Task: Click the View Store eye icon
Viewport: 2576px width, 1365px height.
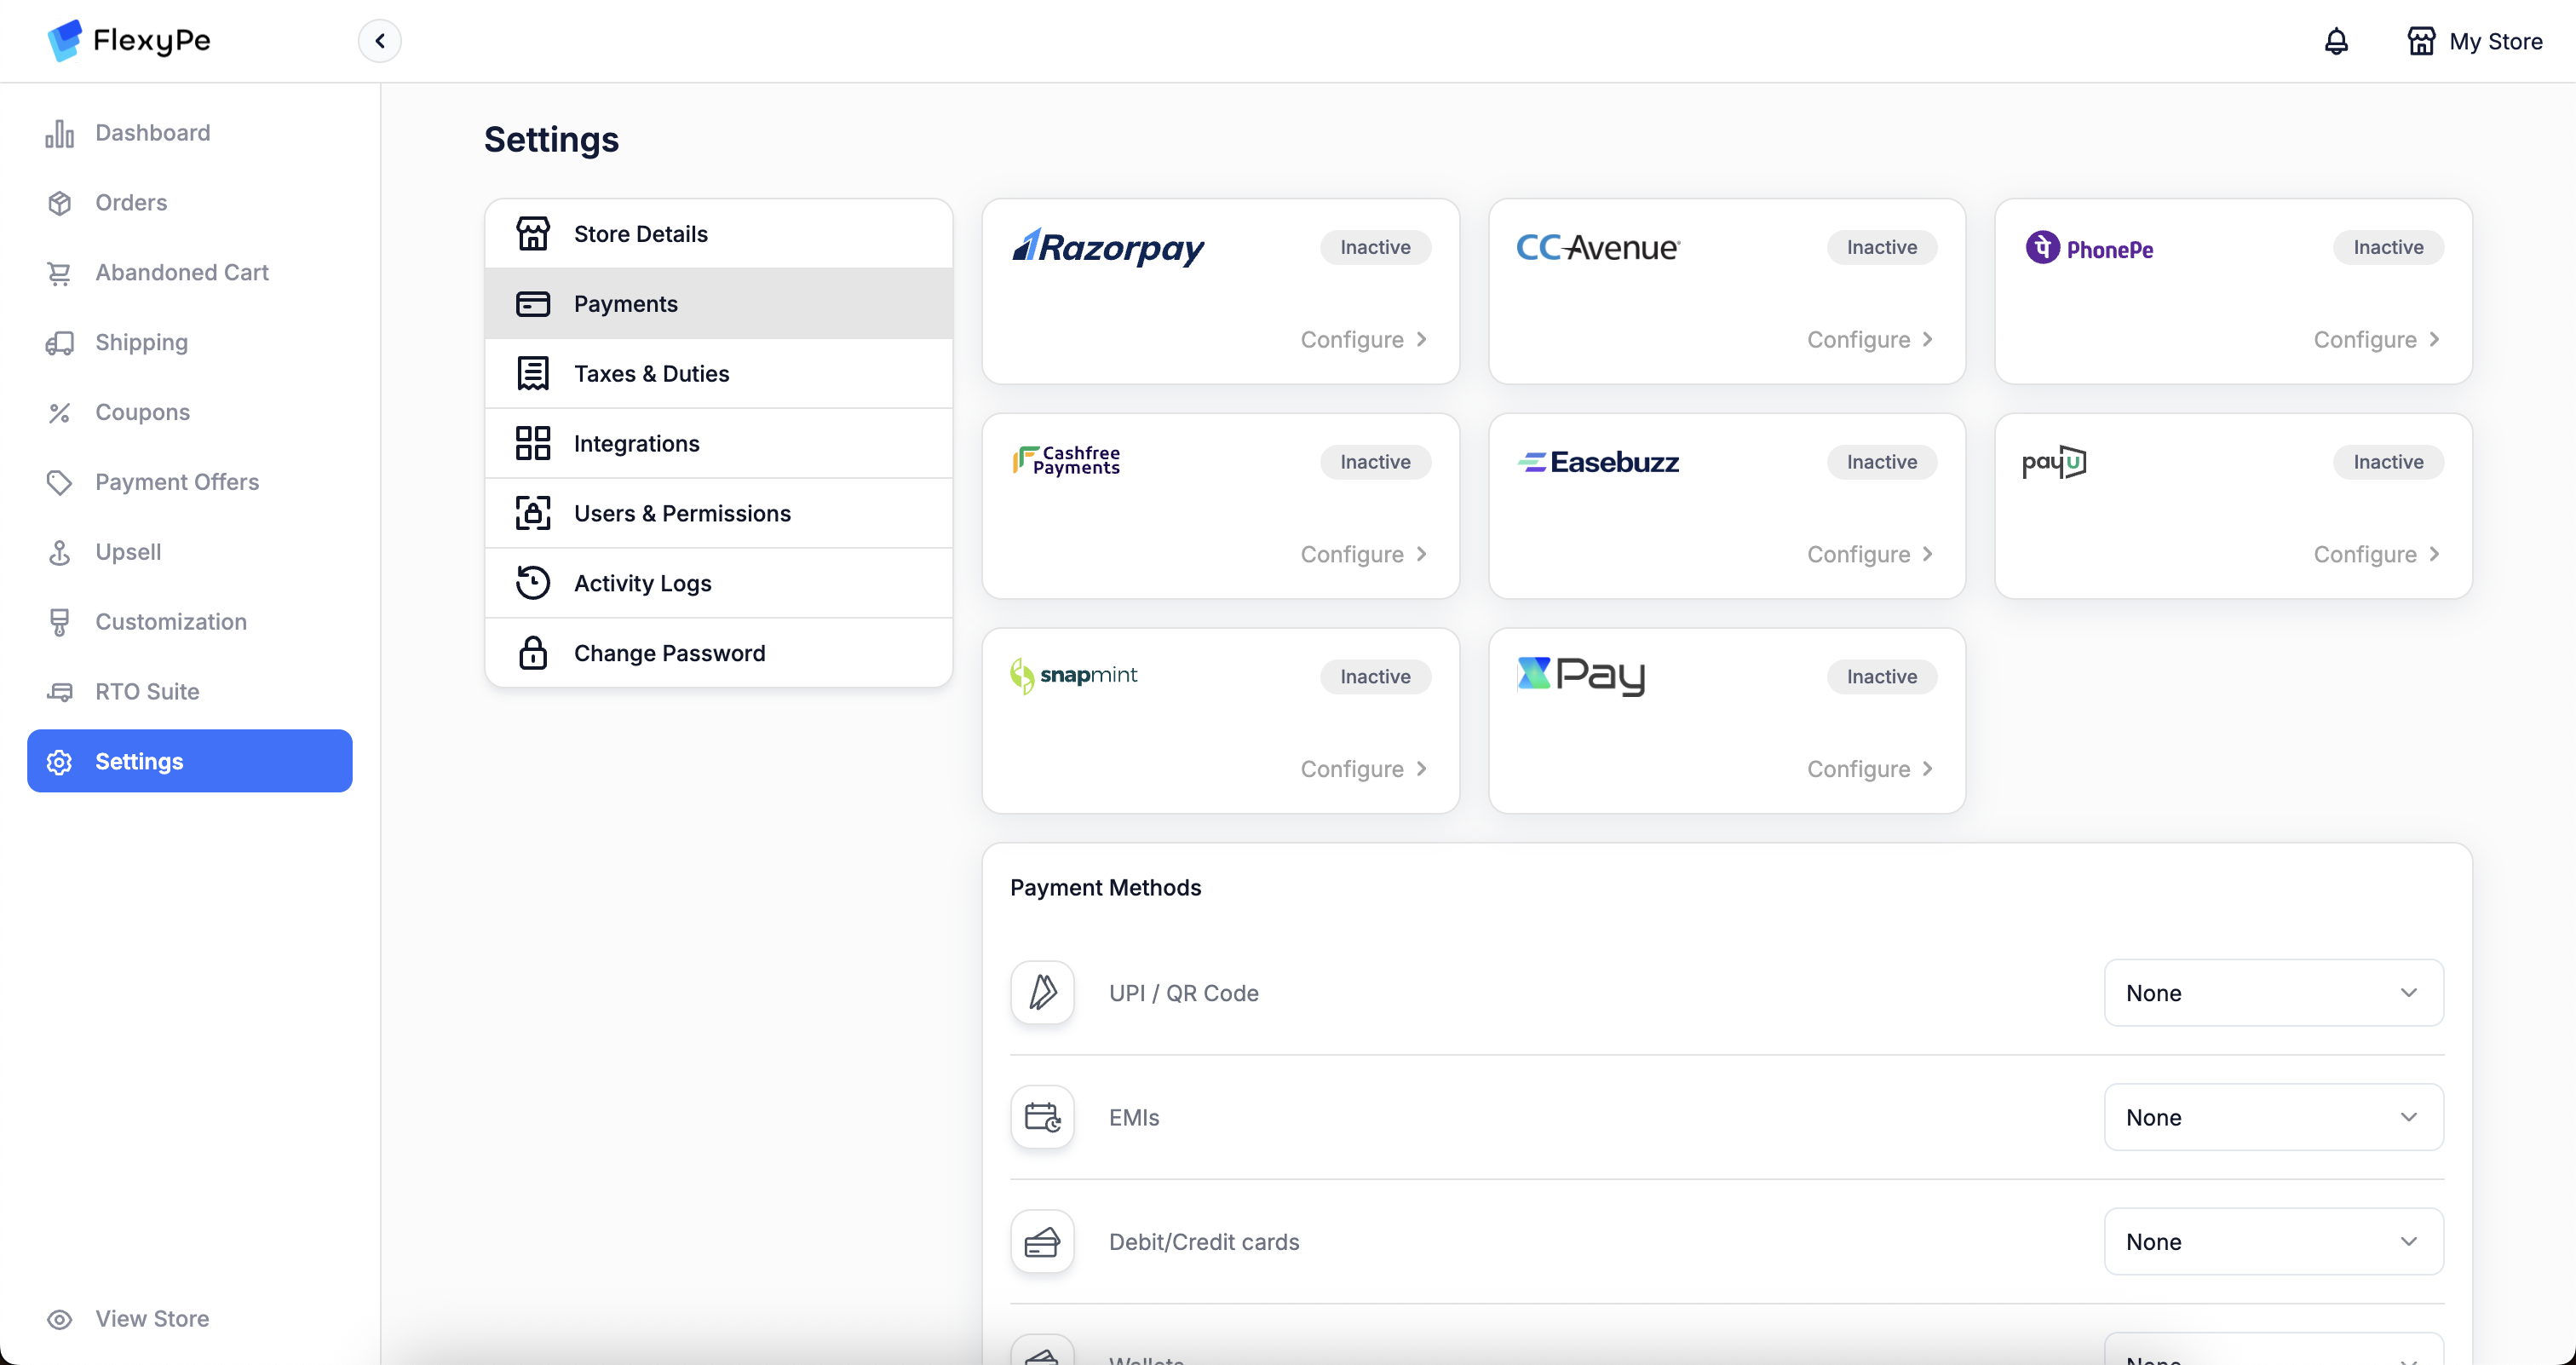Action: pyautogui.click(x=59, y=1319)
